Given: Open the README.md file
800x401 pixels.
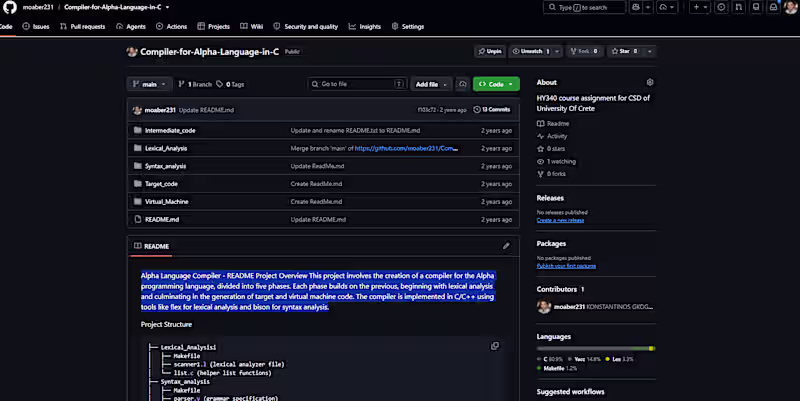Looking at the screenshot, I should click(x=162, y=220).
